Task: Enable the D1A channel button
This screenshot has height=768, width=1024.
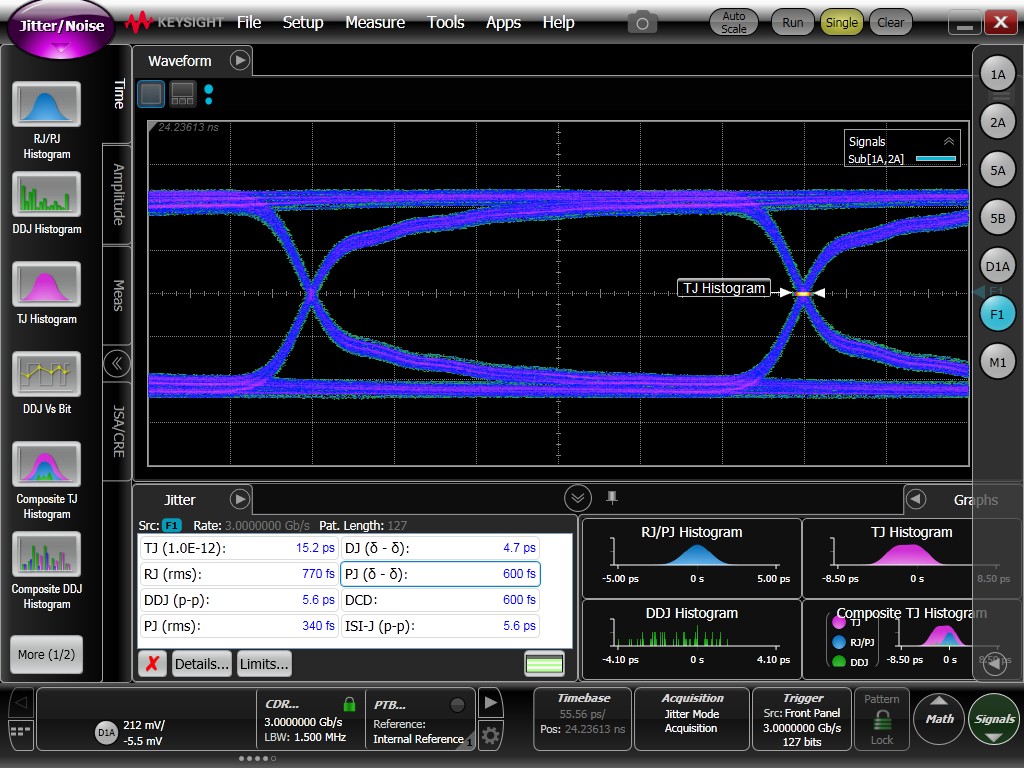Action: pos(997,267)
